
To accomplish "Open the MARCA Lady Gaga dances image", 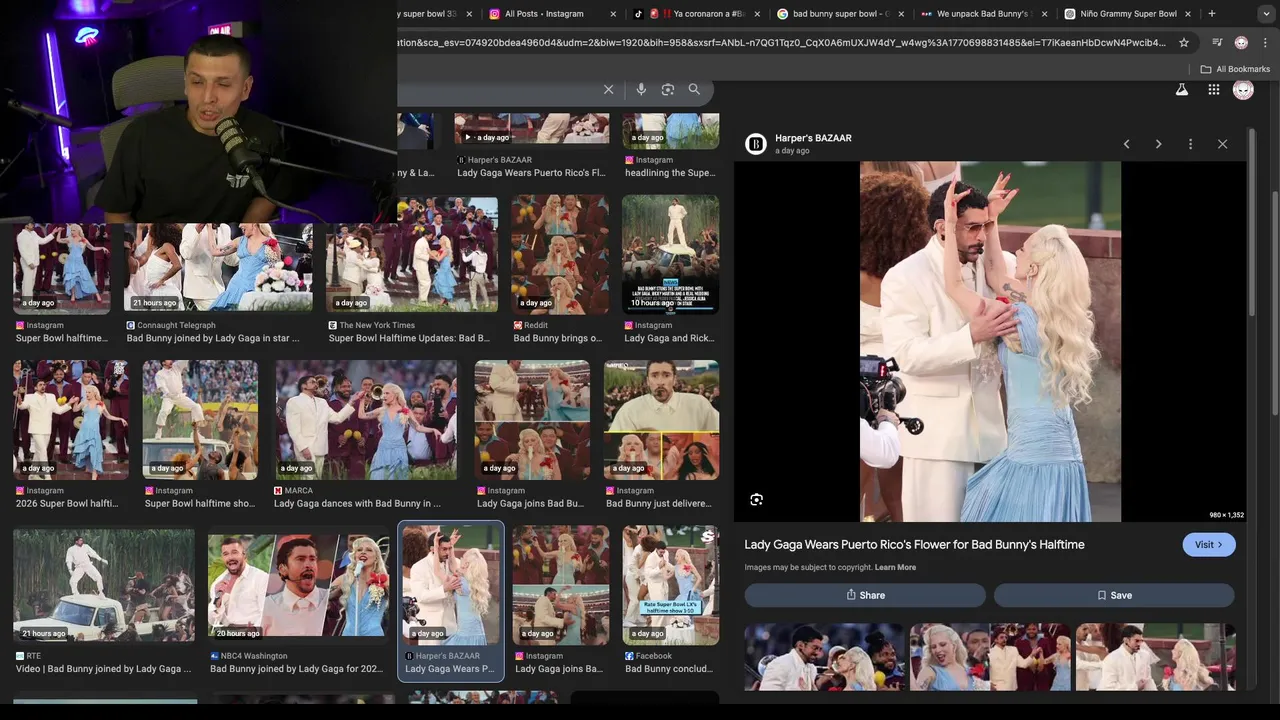I will tap(366, 420).
